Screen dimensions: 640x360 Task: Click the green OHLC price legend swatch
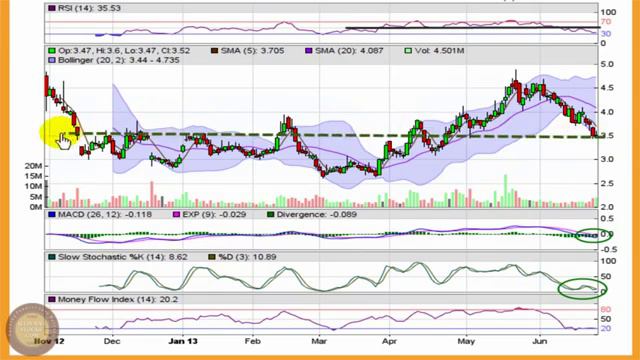click(52, 51)
